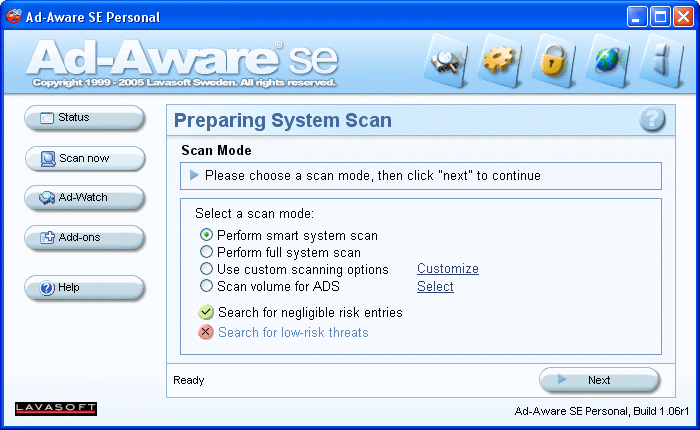
Task: Open Help from the sidebar
Action: 84,288
